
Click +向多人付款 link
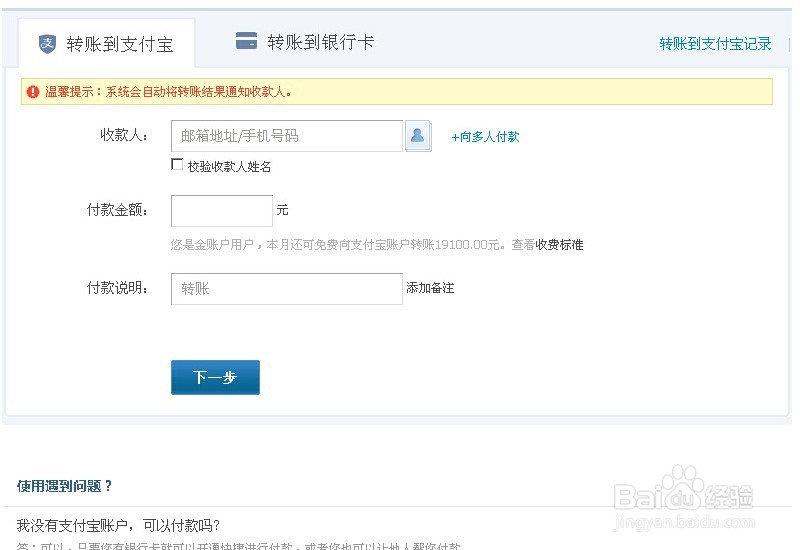[485, 137]
